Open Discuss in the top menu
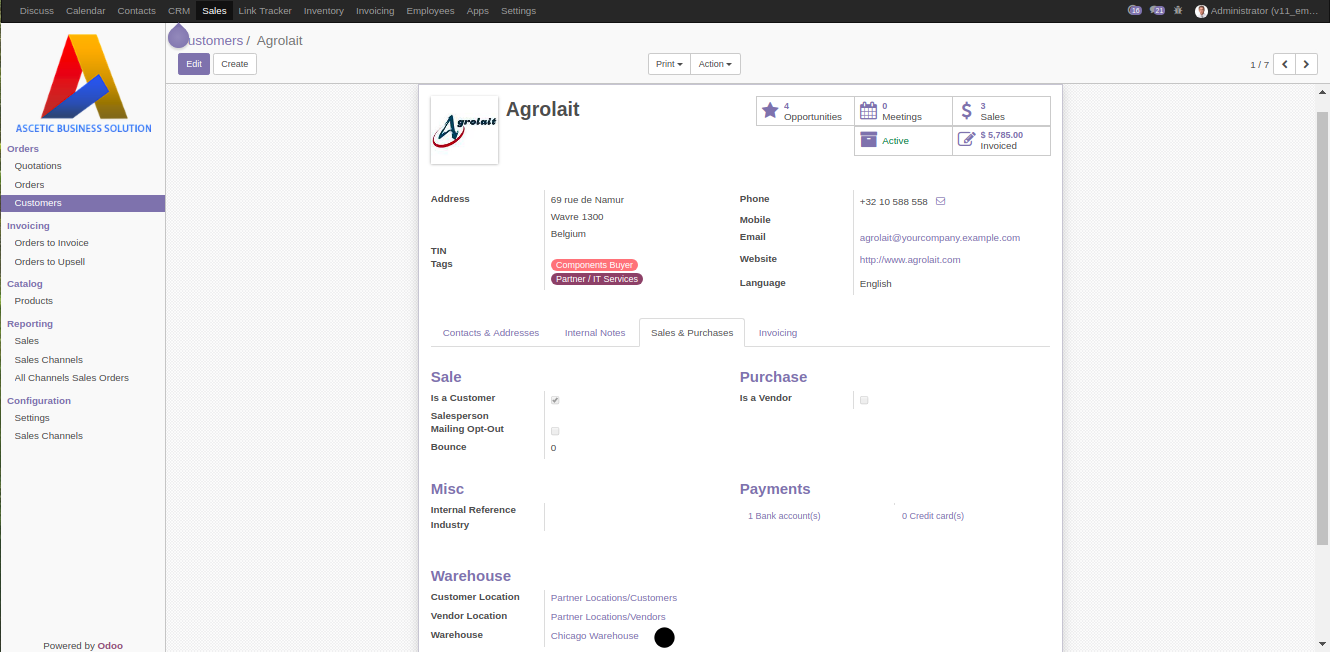Screen dimensions: 1330x652 [x=37, y=11]
